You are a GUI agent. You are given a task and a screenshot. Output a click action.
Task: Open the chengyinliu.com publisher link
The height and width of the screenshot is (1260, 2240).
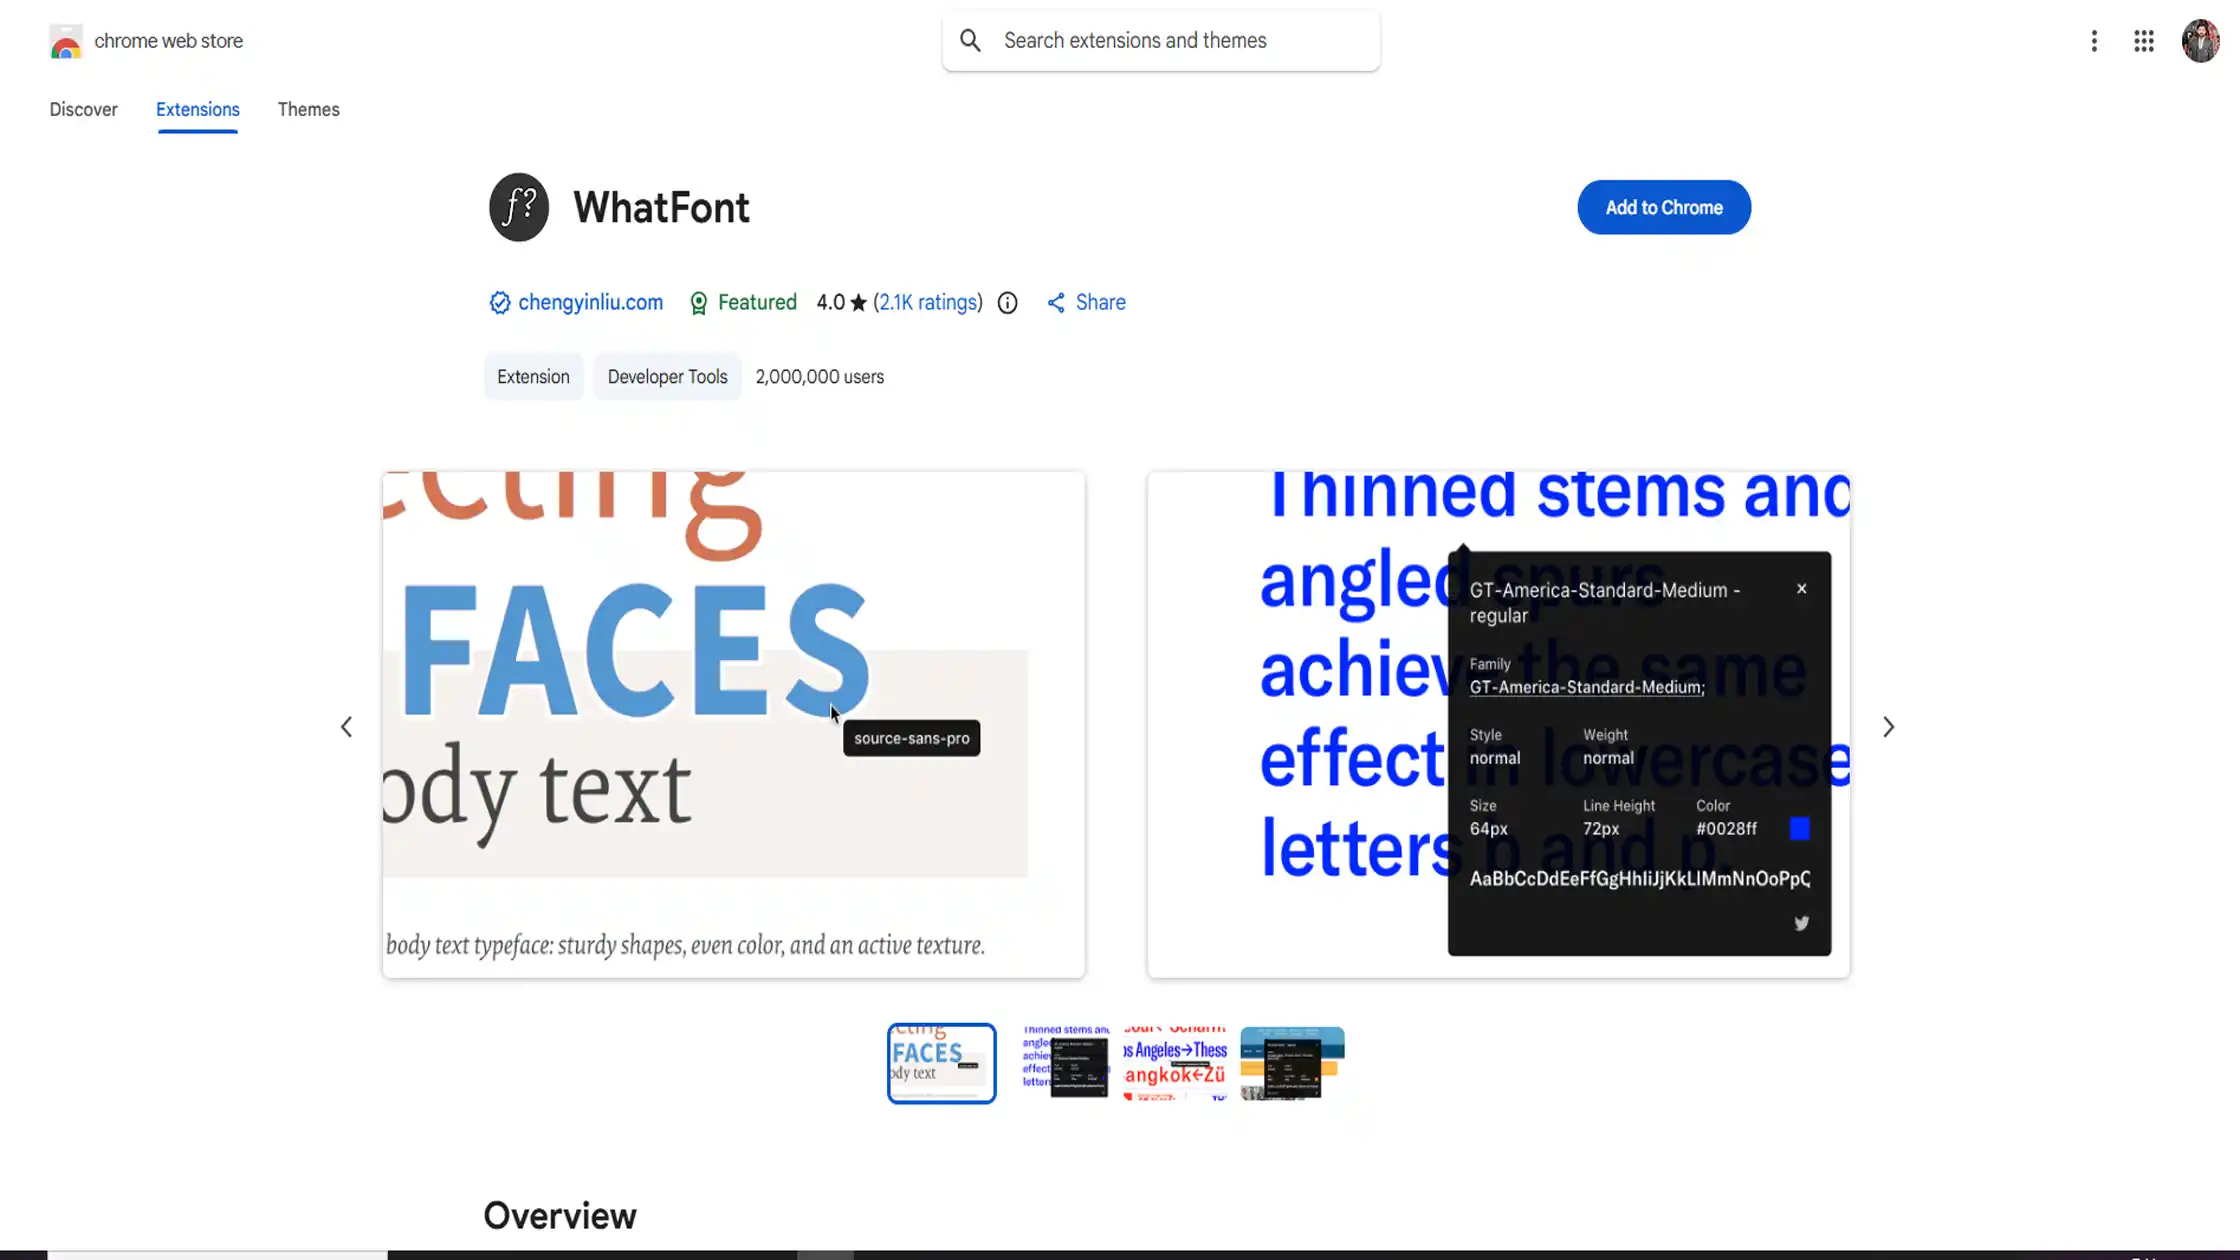pos(590,303)
